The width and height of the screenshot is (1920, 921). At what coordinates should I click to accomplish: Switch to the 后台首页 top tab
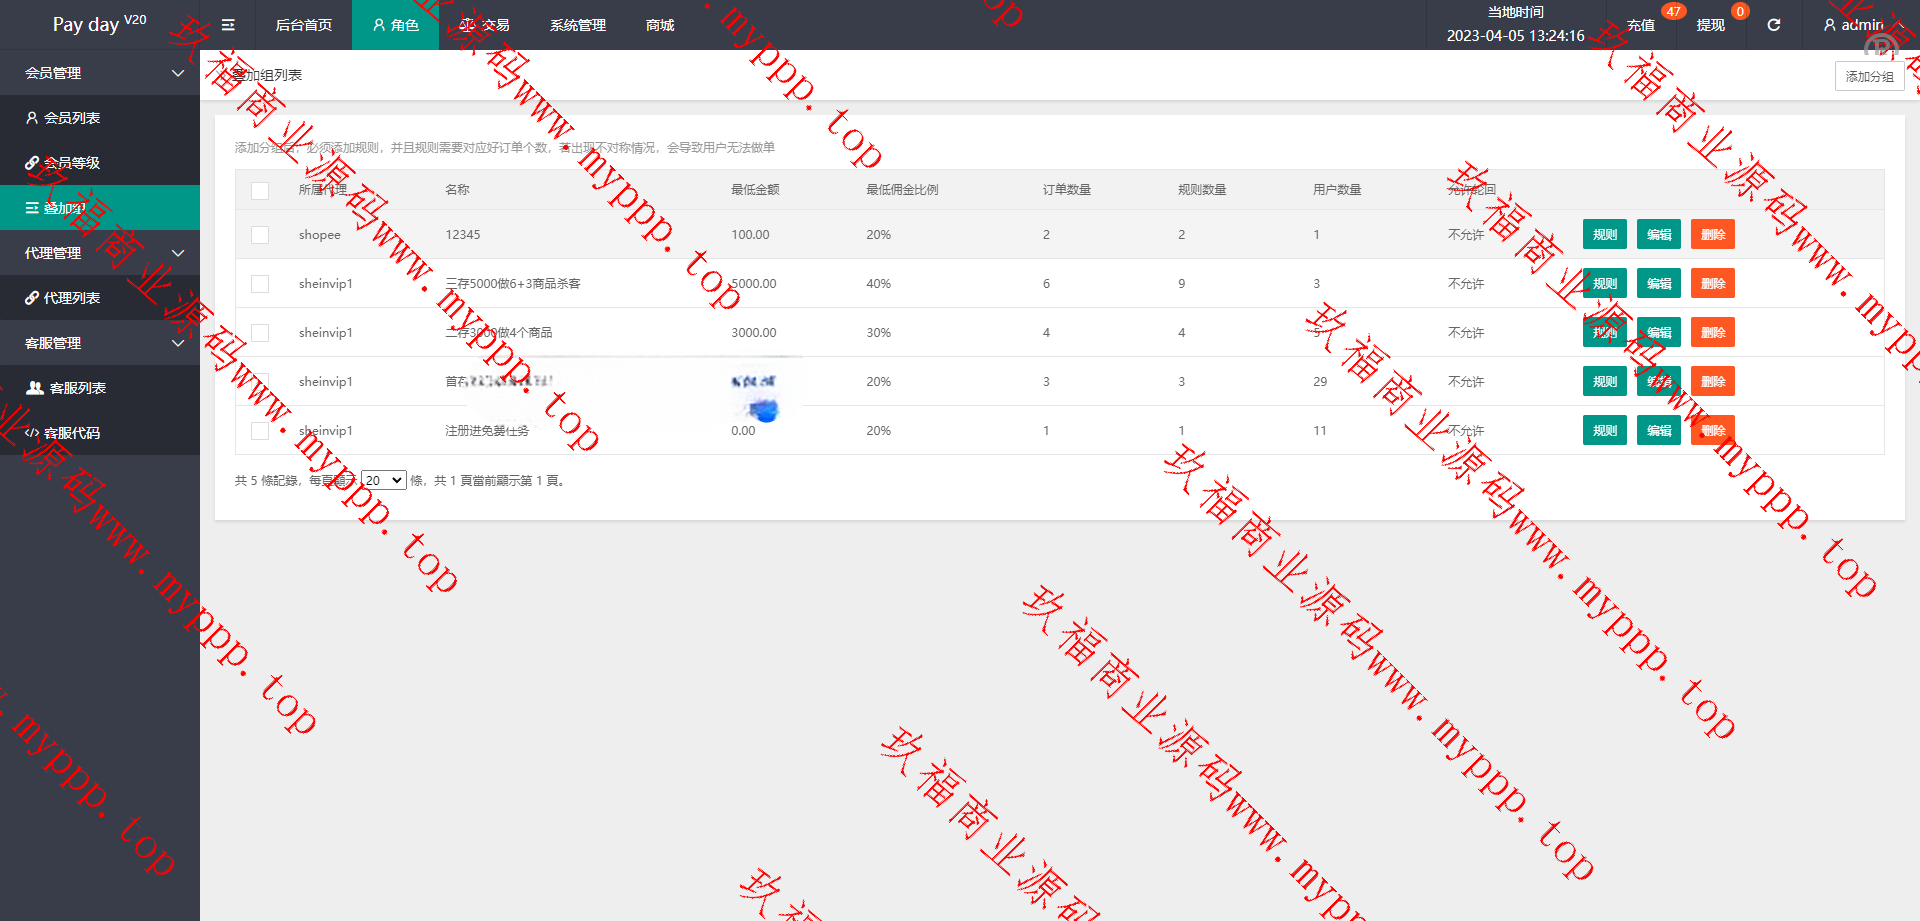tap(303, 25)
